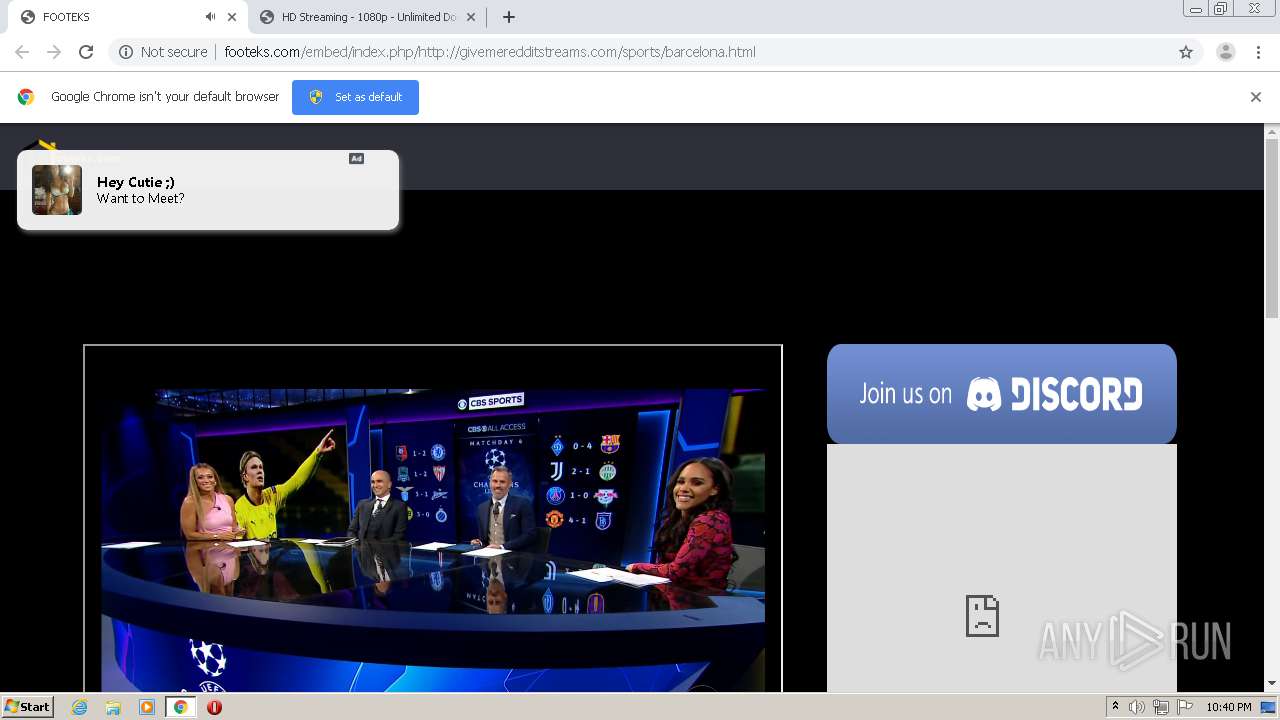
Task: Open Windows Media Player from taskbar
Action: pos(147,707)
